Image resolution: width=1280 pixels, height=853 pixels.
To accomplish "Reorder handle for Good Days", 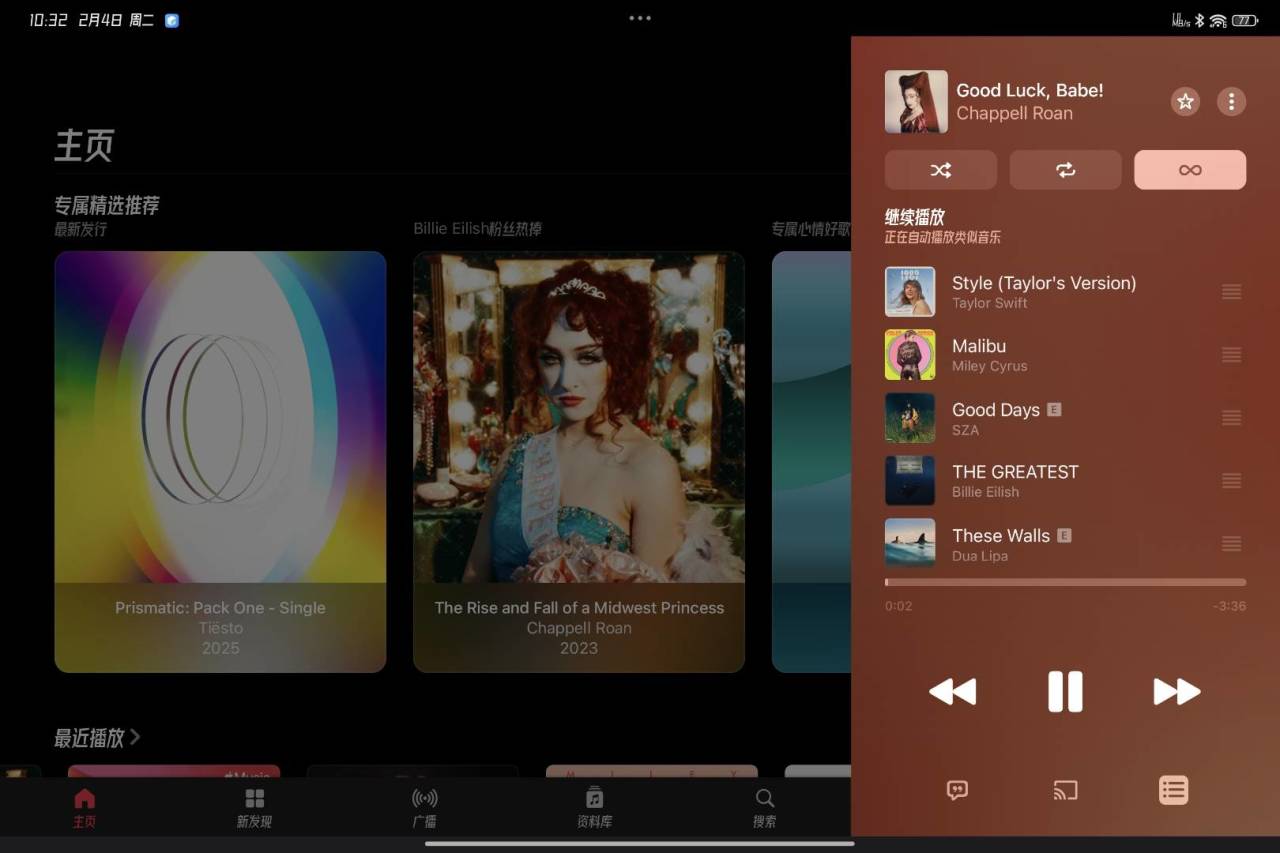I will [x=1232, y=418].
